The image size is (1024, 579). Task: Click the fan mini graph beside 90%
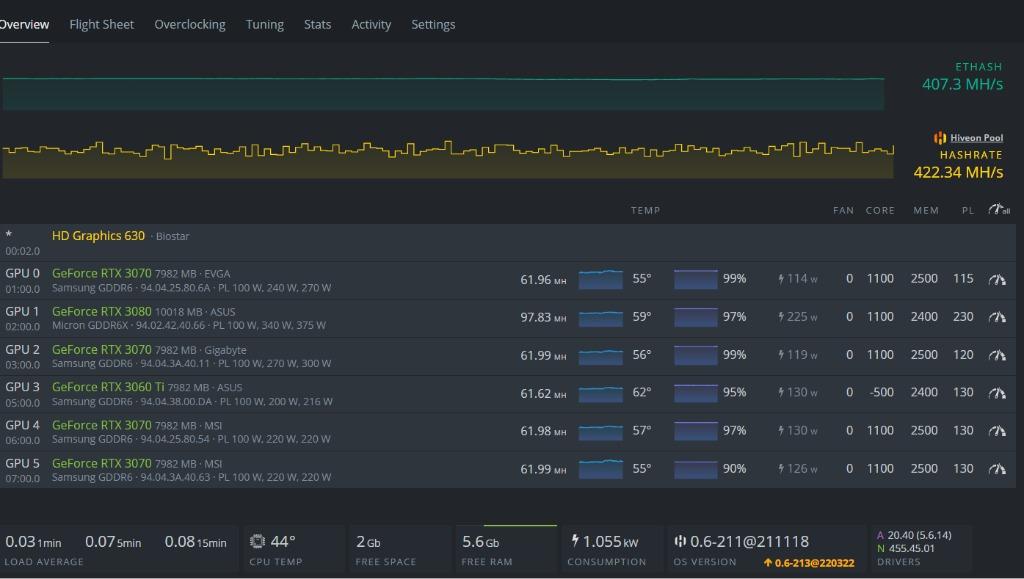[696, 469]
